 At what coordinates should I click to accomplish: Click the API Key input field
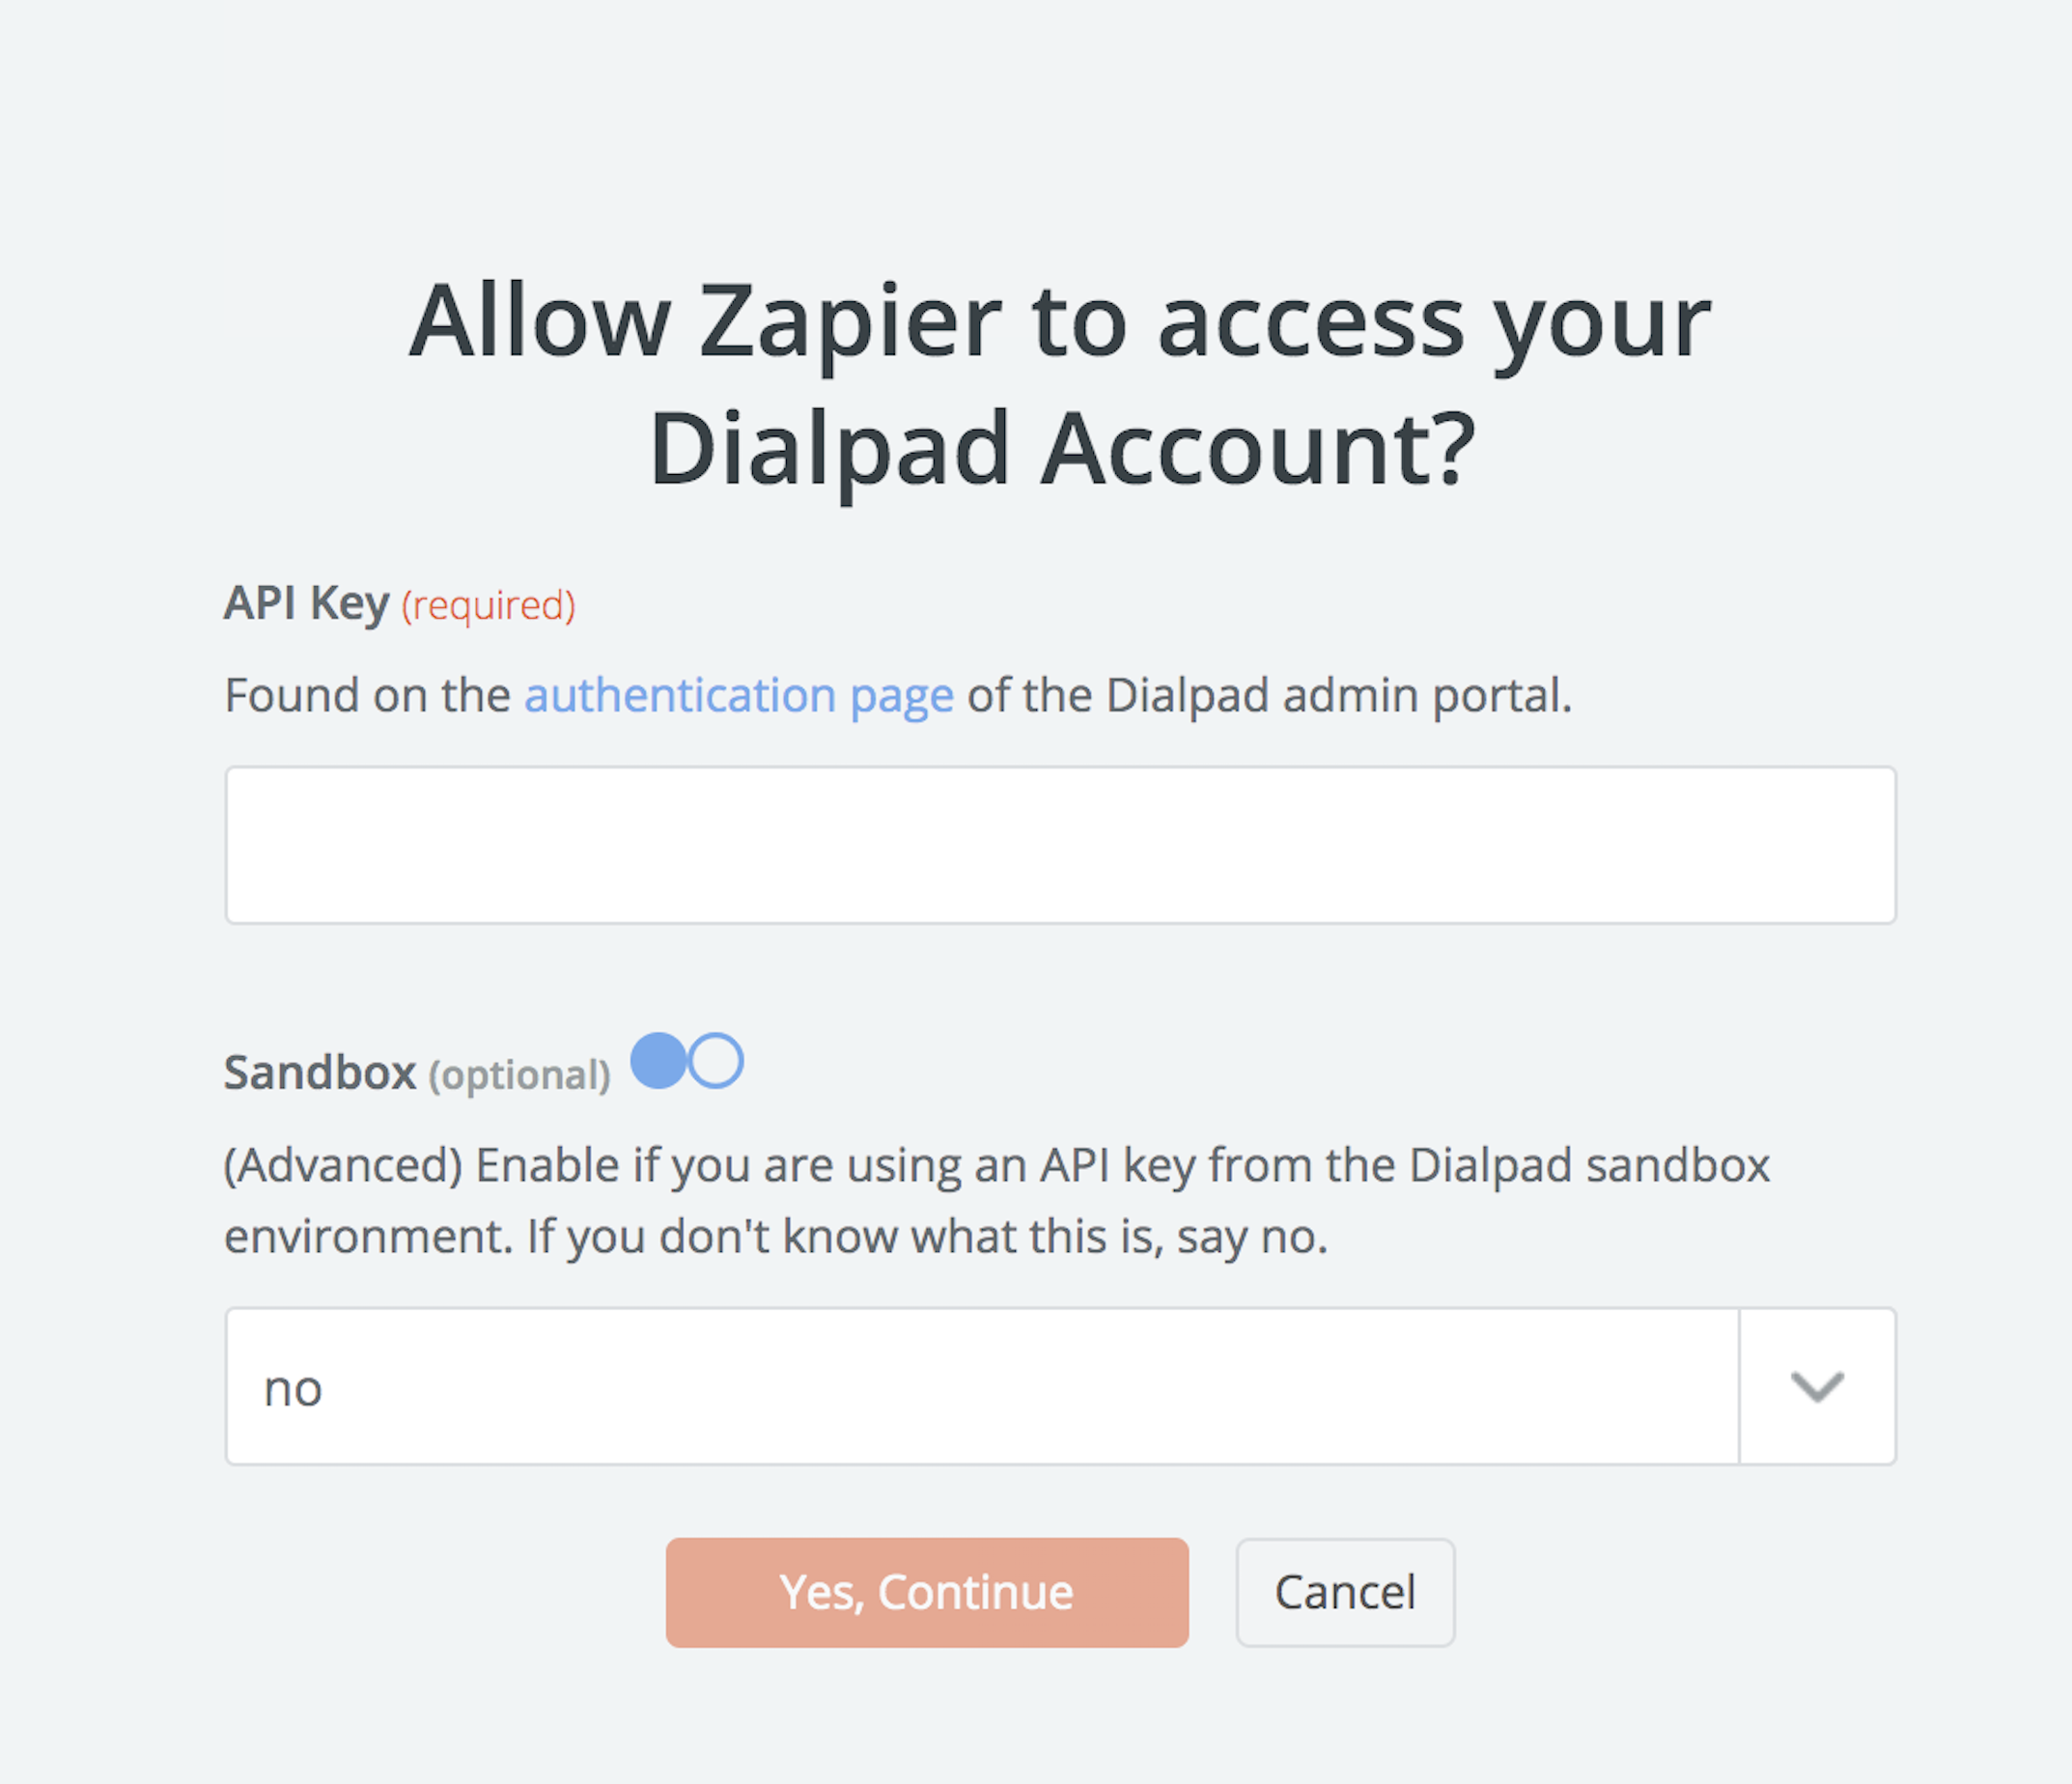click(x=1060, y=845)
